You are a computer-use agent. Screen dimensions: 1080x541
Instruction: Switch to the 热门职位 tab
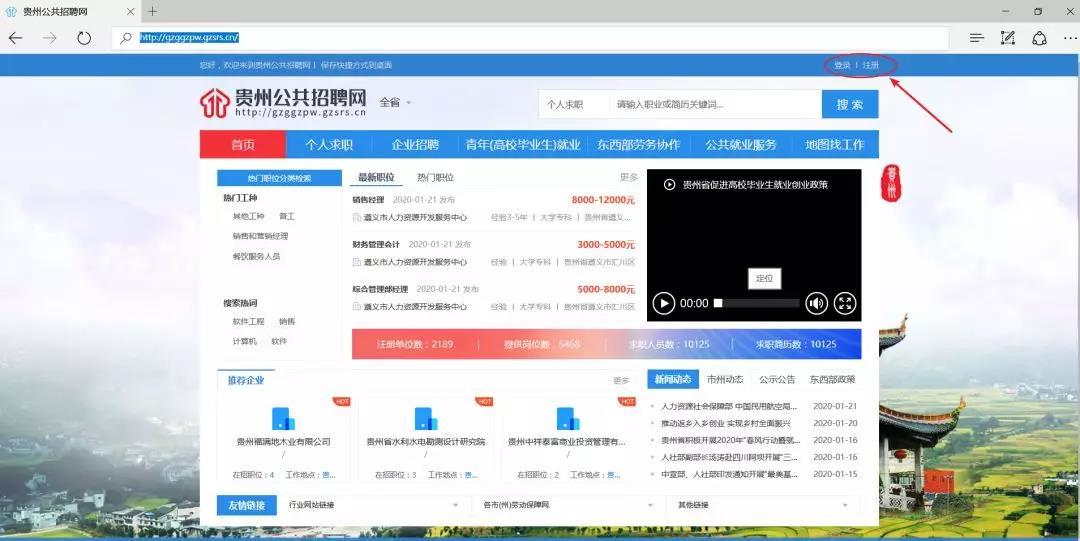tap(435, 178)
